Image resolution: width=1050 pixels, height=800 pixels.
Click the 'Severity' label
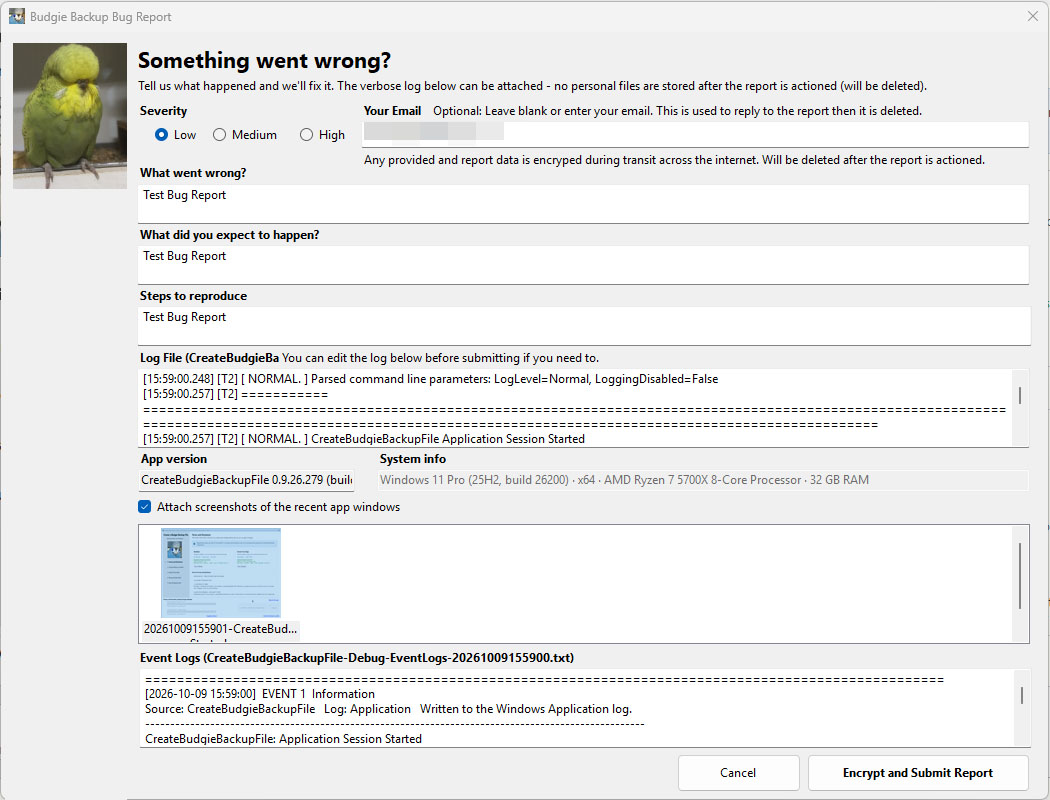pos(163,111)
